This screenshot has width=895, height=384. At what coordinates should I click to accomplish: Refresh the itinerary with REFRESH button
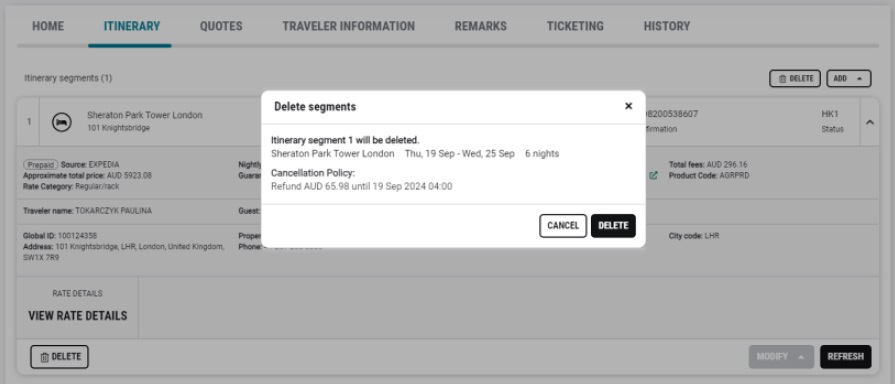(x=845, y=357)
